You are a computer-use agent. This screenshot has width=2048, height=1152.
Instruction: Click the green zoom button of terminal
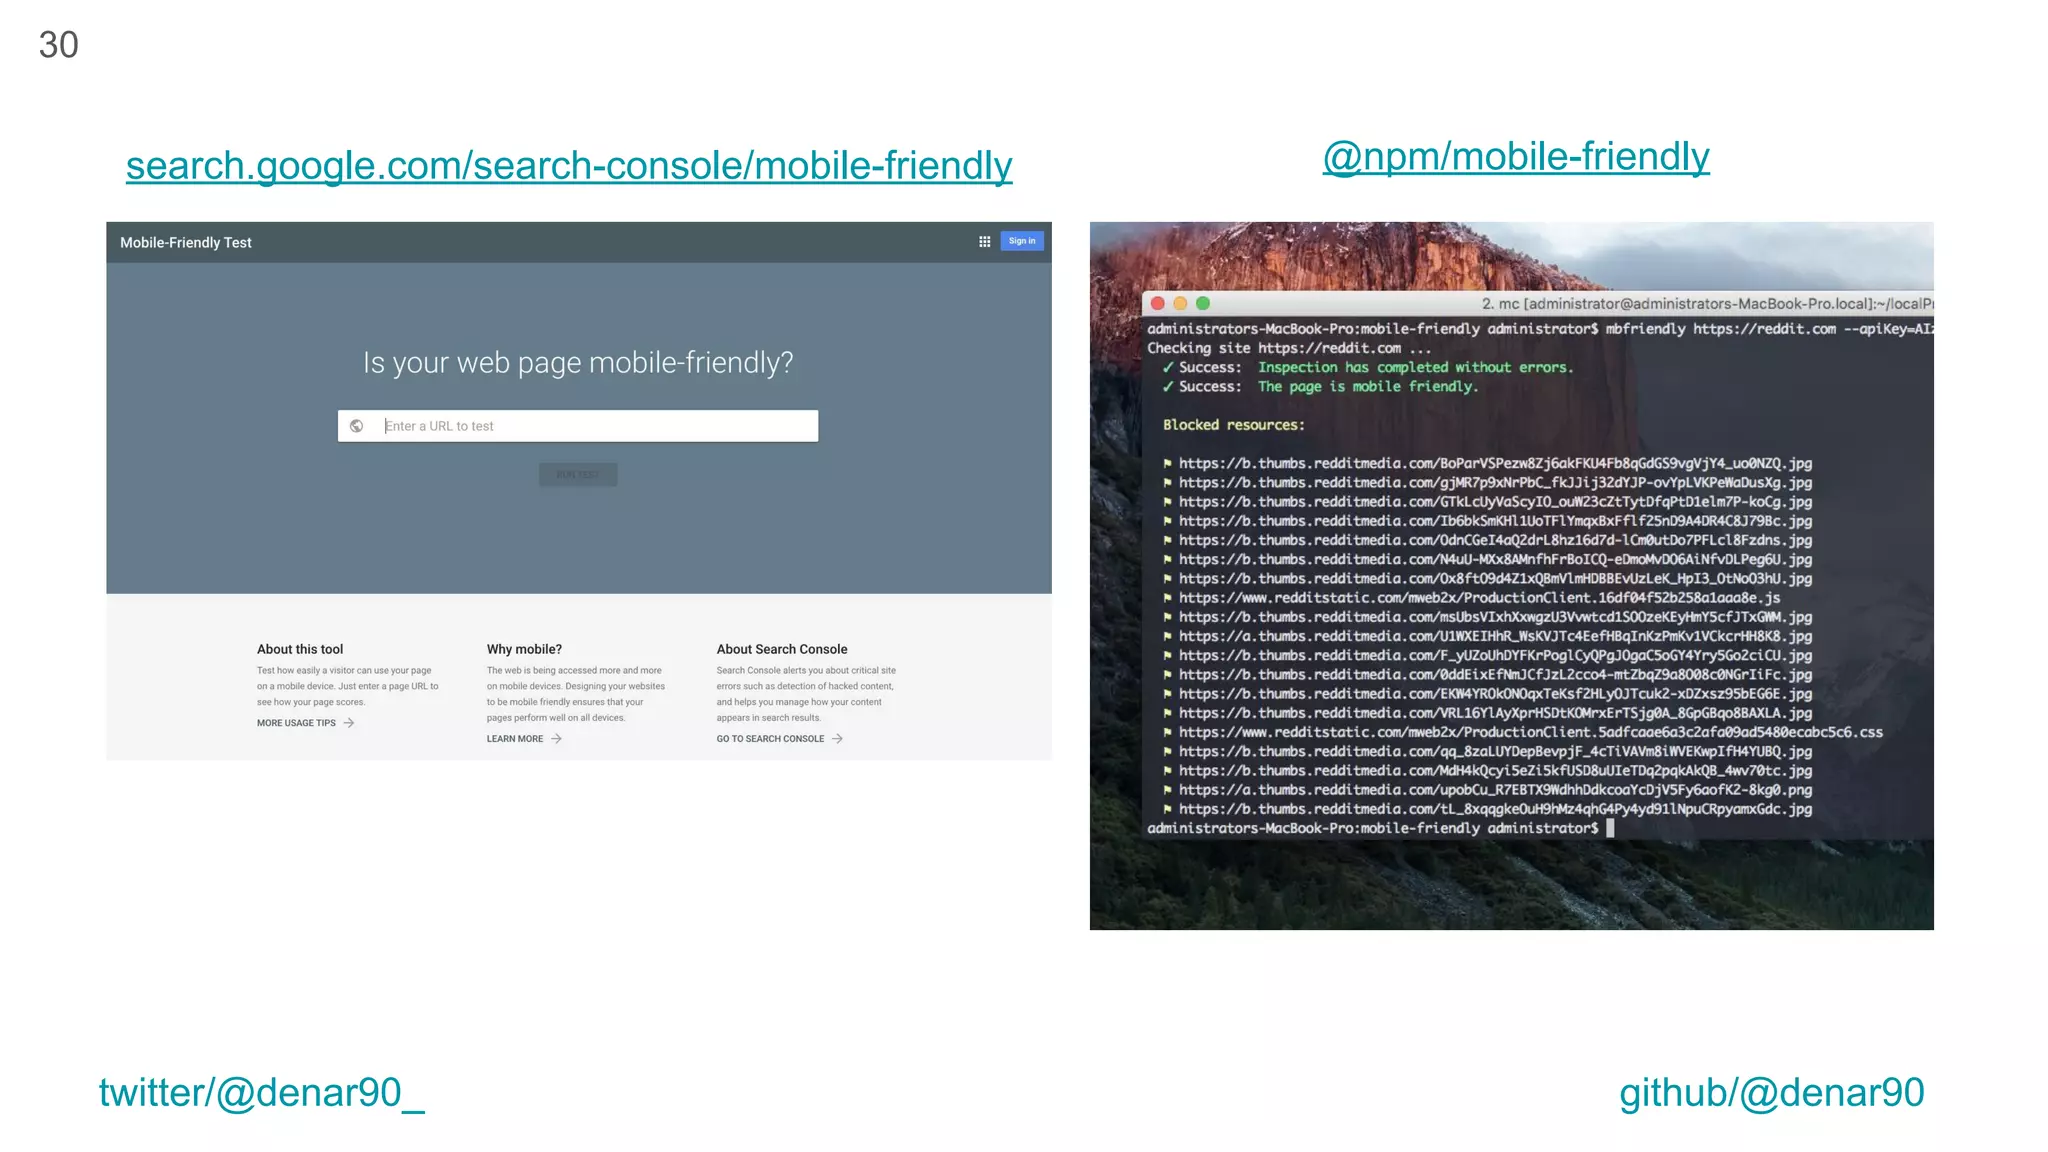tap(1203, 303)
